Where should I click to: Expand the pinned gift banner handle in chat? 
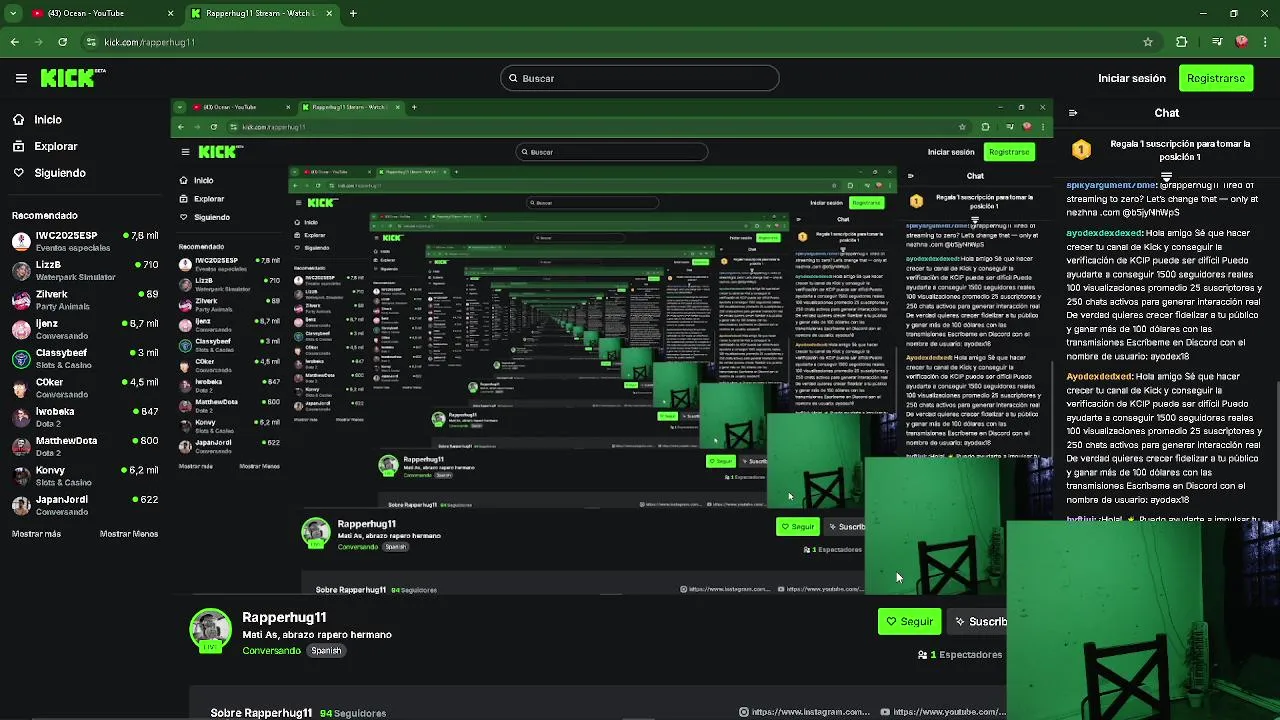click(x=1166, y=177)
